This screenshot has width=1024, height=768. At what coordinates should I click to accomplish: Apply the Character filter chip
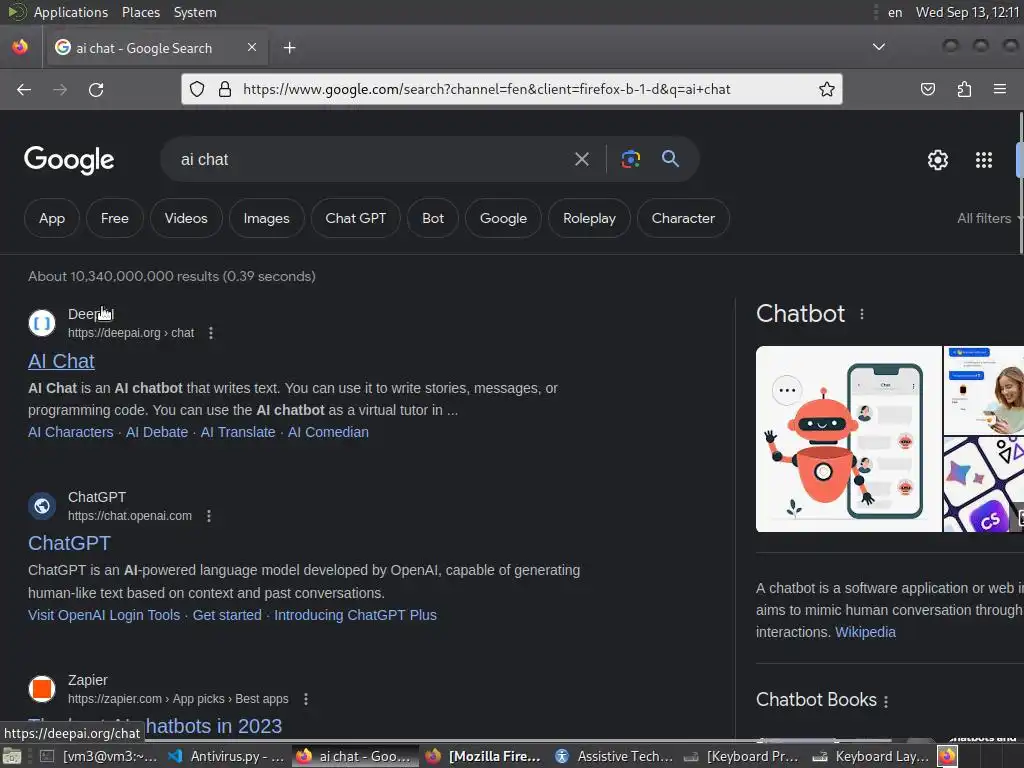point(683,218)
